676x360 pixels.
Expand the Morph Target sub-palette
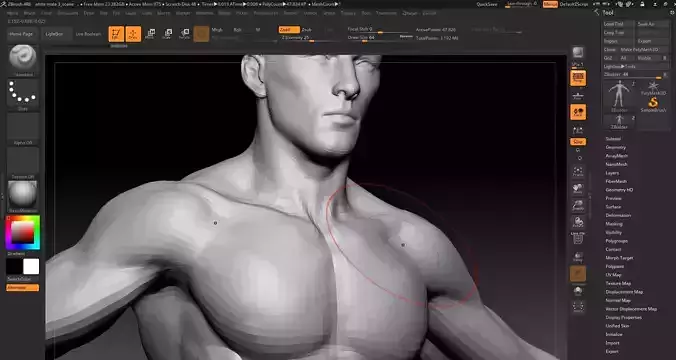(619, 258)
